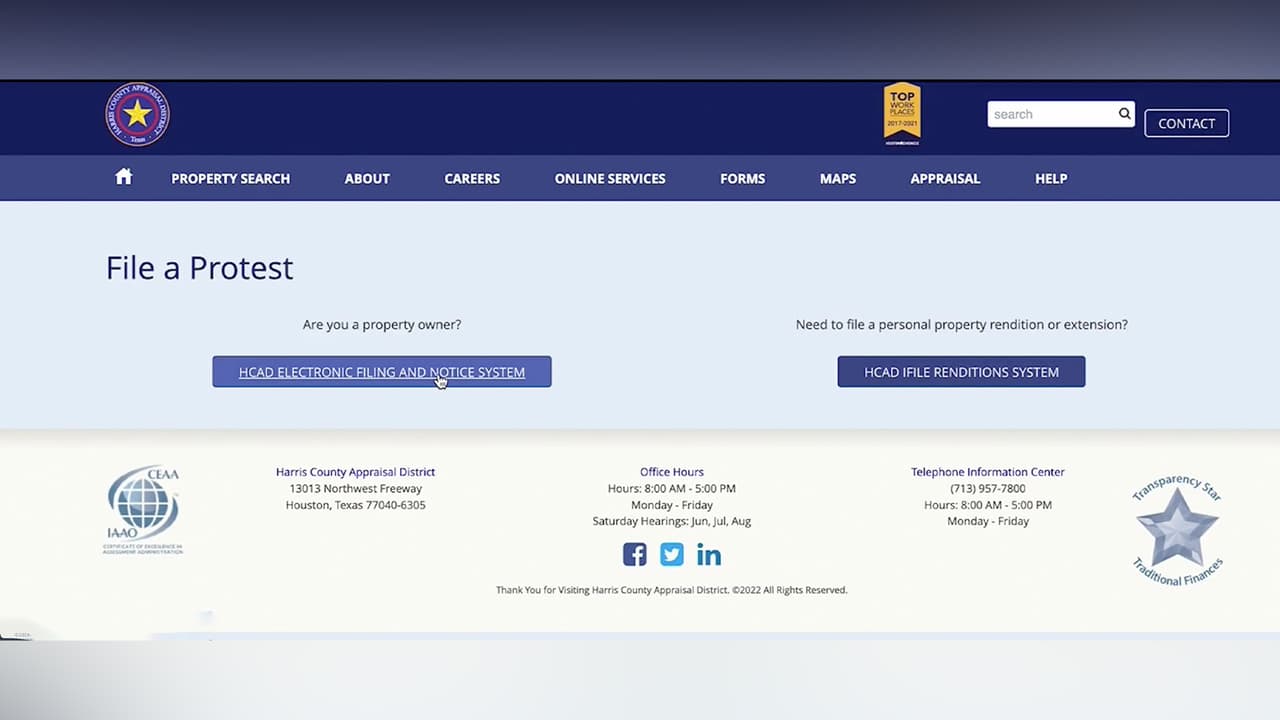Click the search magnifying glass icon
Viewport: 1280px width, 720px height.
(x=1124, y=114)
